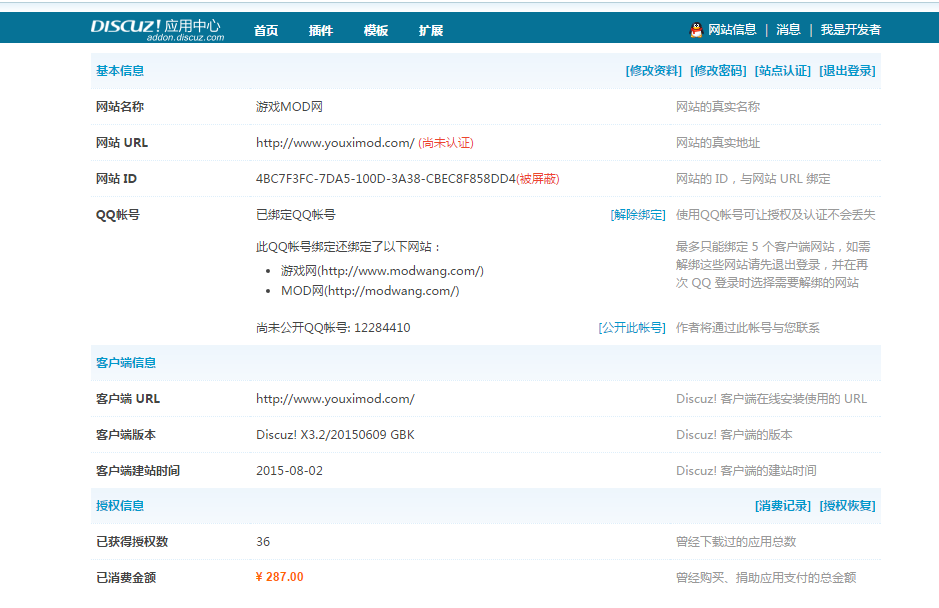The width and height of the screenshot is (939, 608).
Task: Open 网站信息 in the top bar
Action: [x=732, y=30]
